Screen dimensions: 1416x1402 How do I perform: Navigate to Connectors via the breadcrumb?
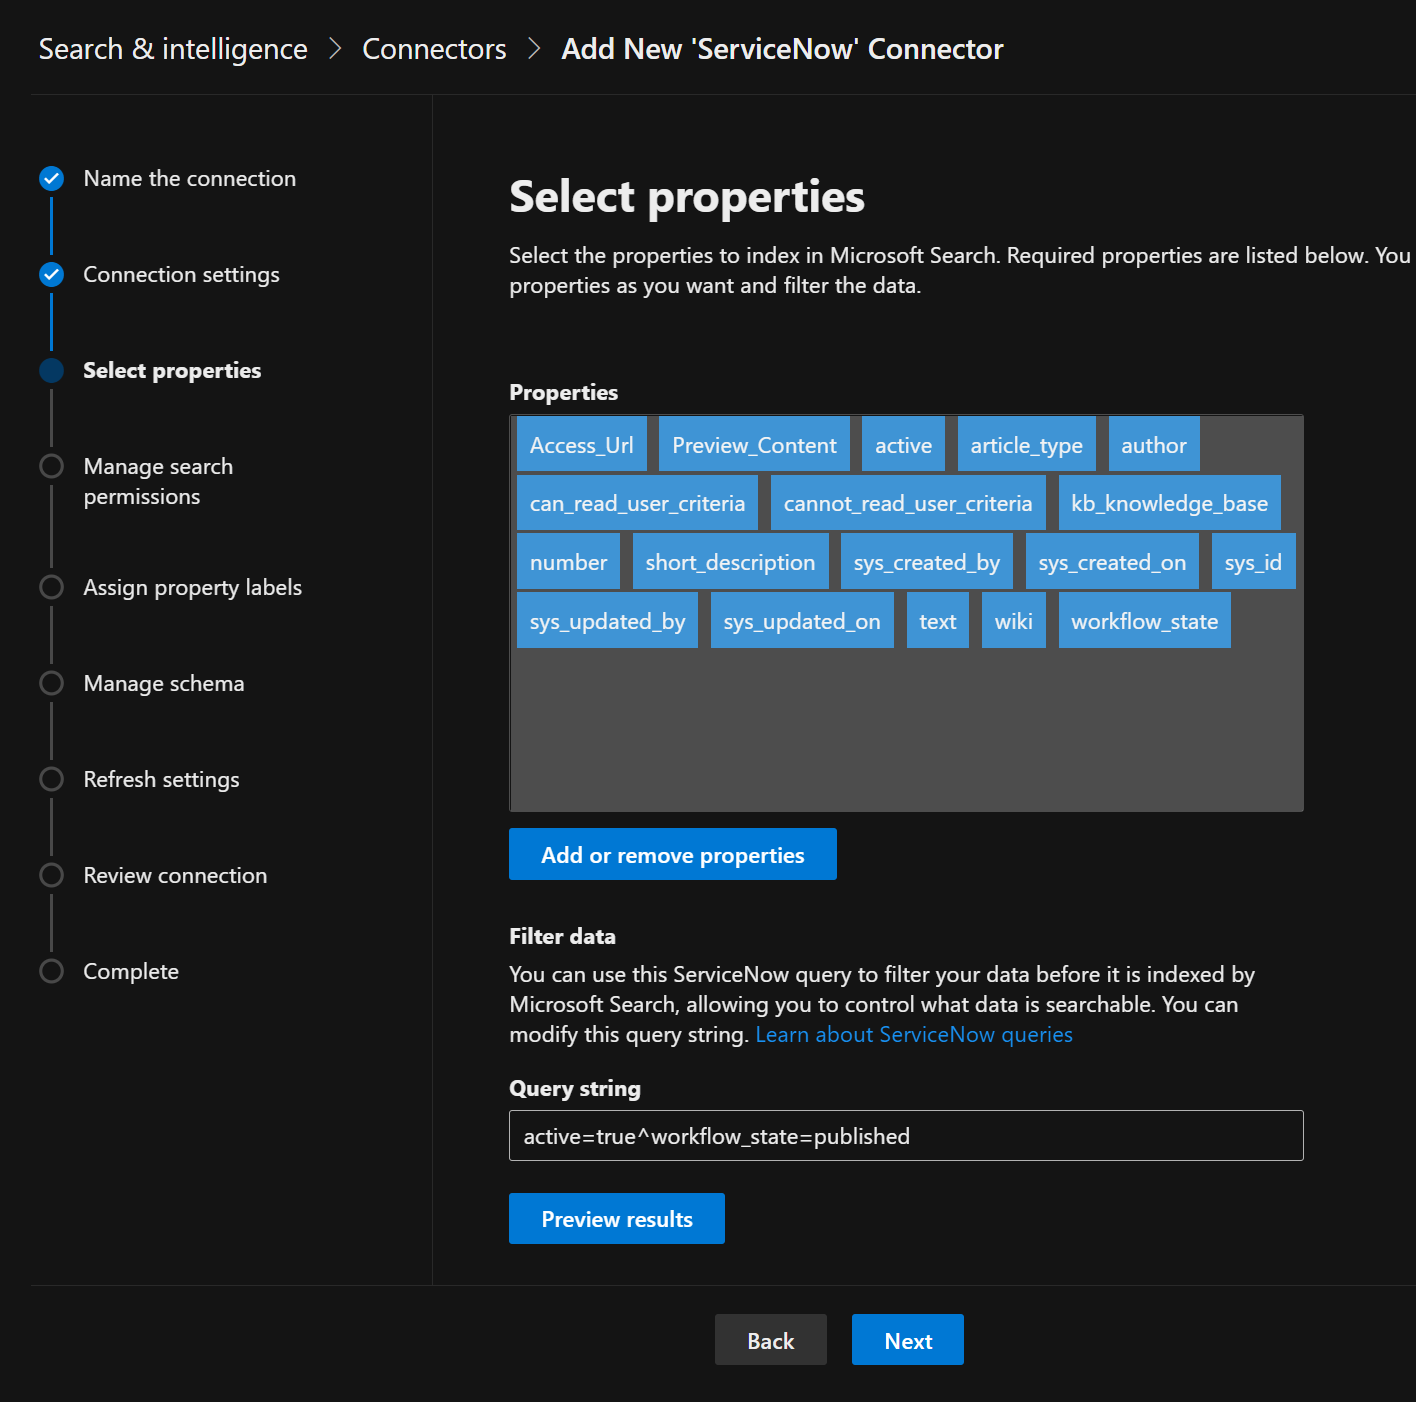(x=434, y=48)
